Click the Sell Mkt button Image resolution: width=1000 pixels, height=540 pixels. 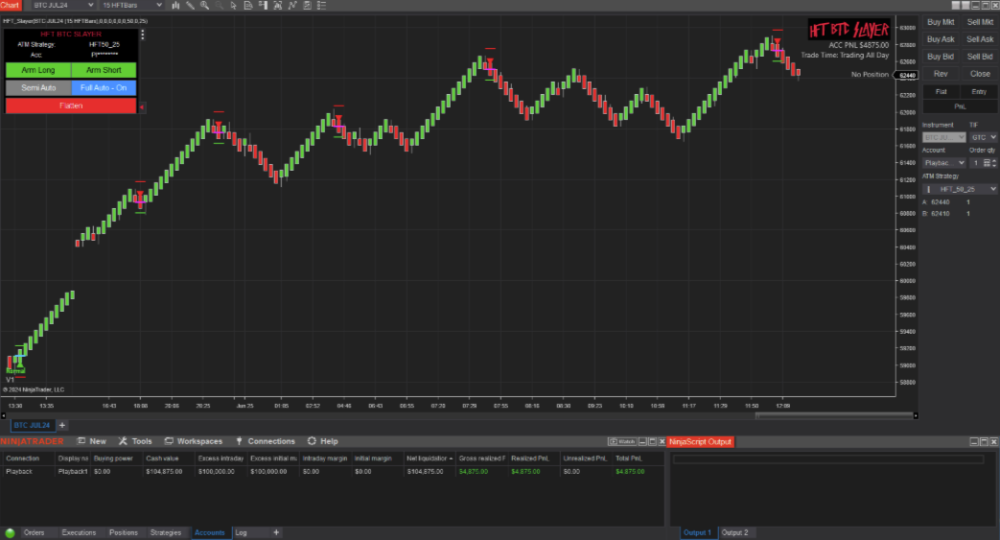[x=980, y=22]
